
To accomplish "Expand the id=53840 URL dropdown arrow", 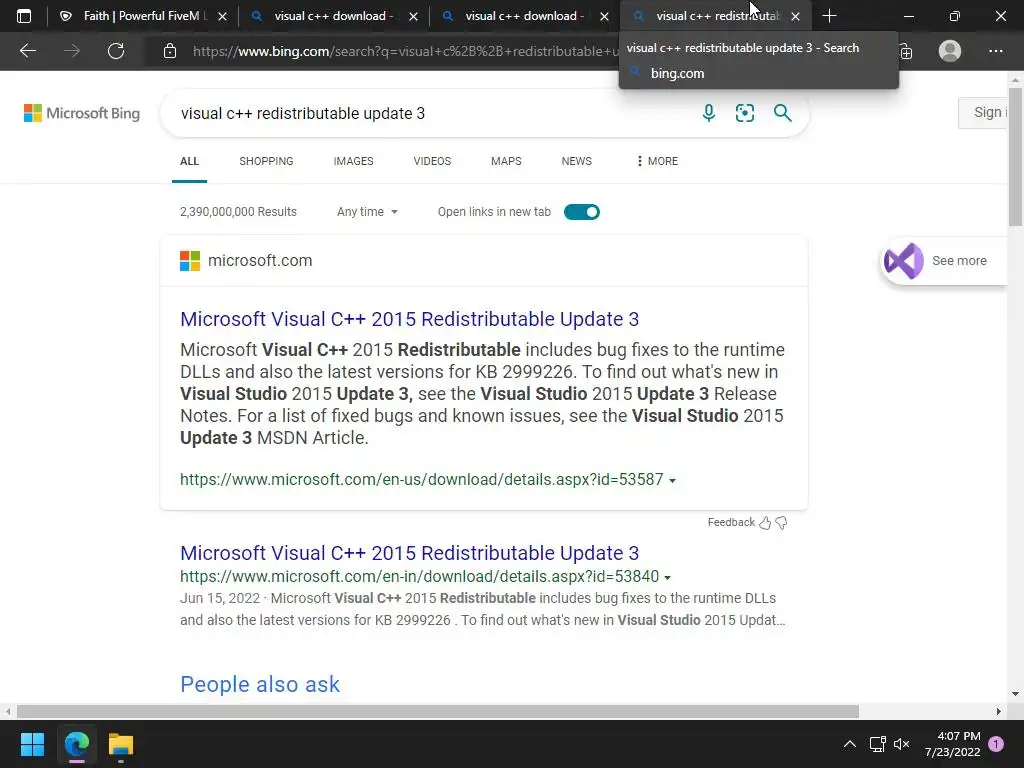I will (667, 577).
